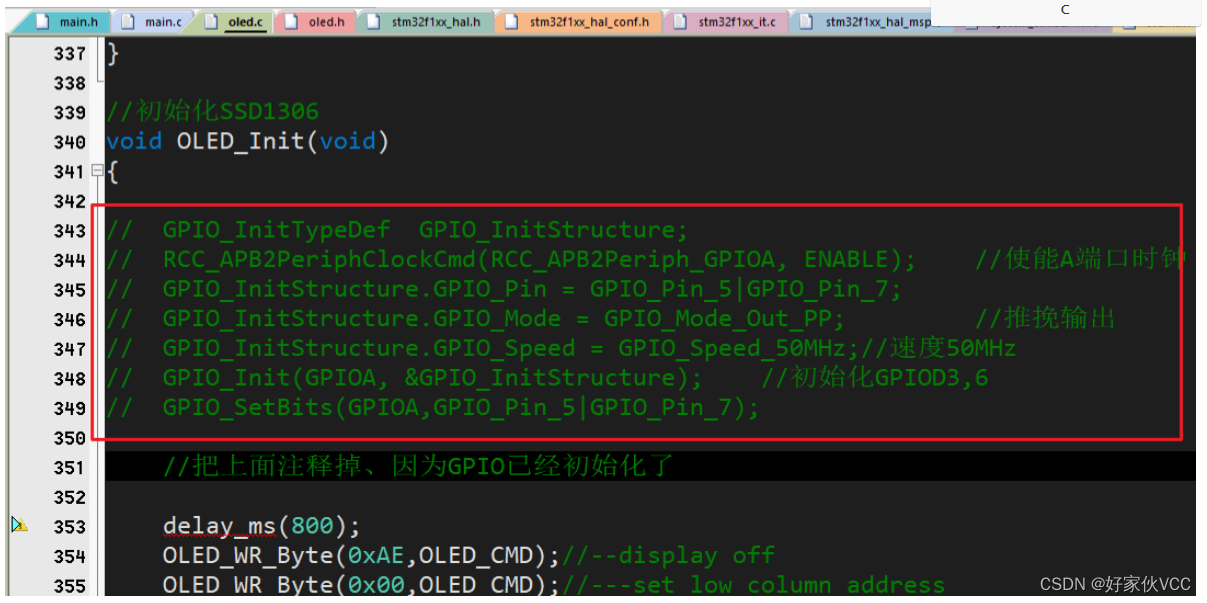The image size is (1207, 603).
Task: Click the code line 'void OLED_Init(void)'
Action: [x=248, y=141]
